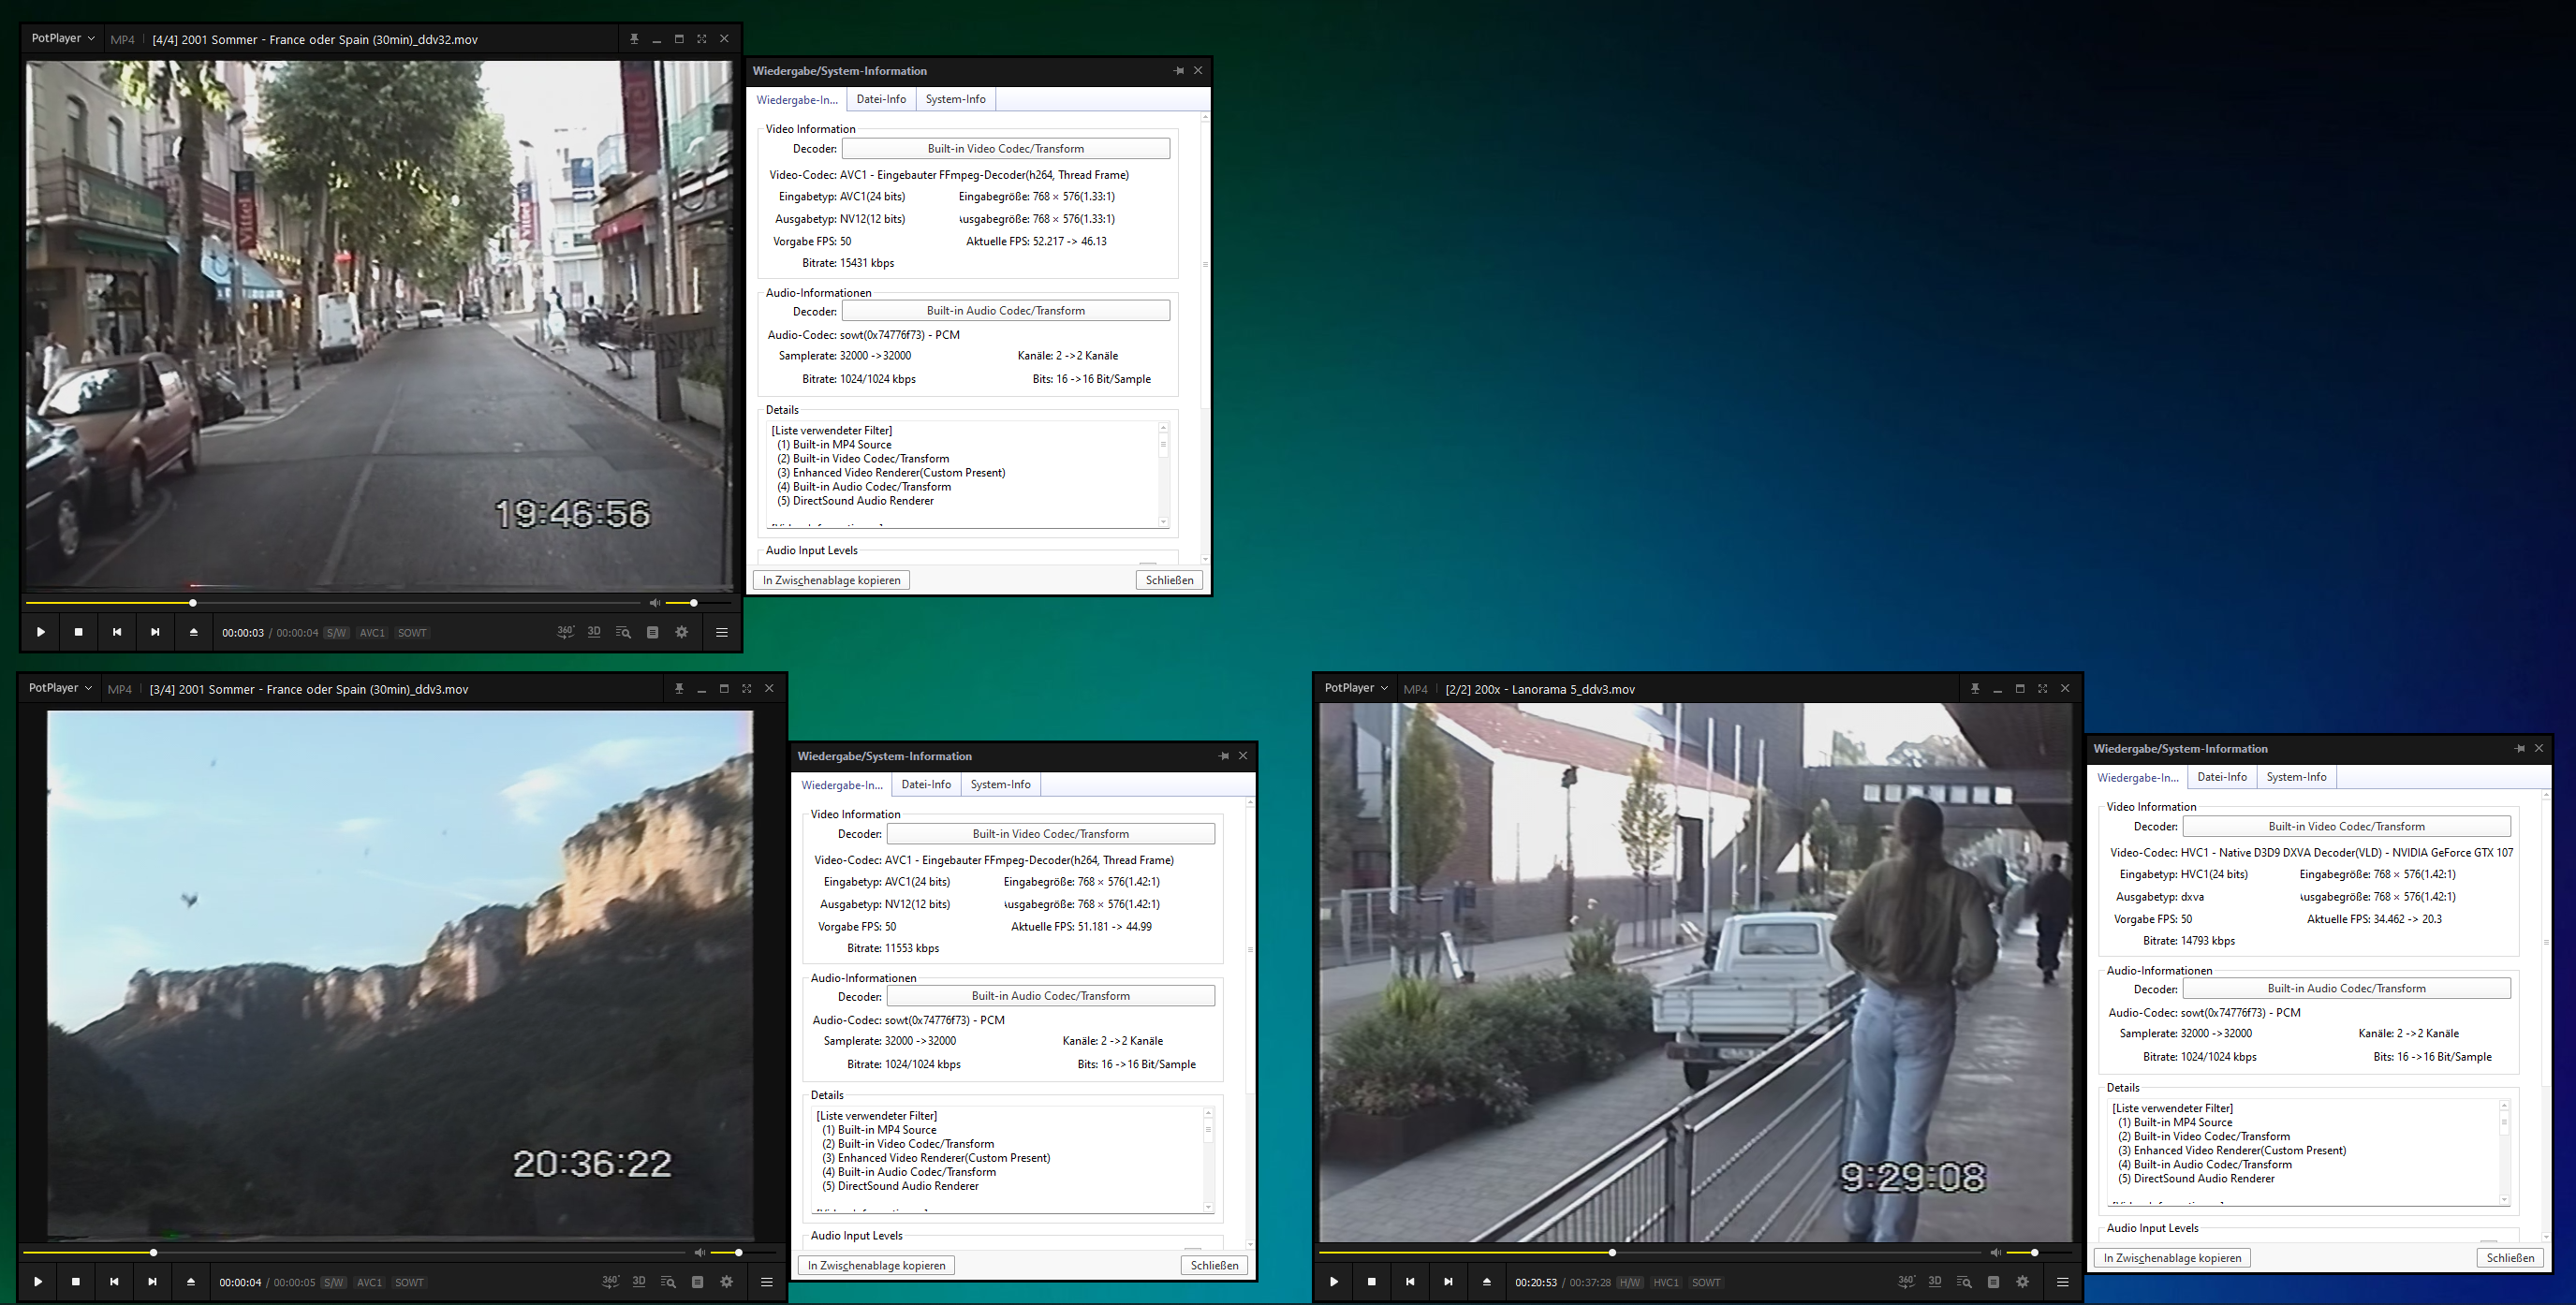The height and width of the screenshot is (1305, 2576).
Task: Click the eject/open file icon in Lanorama player
Action: (x=1486, y=1282)
